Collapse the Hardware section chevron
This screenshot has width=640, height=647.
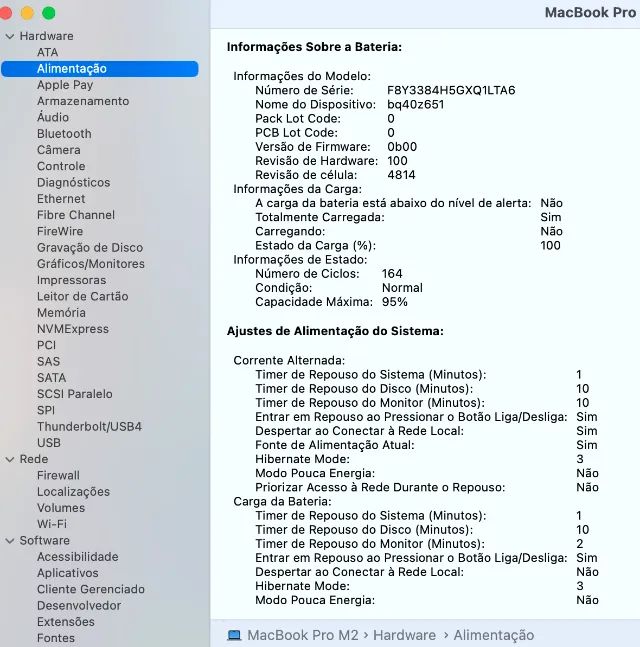click(10, 36)
